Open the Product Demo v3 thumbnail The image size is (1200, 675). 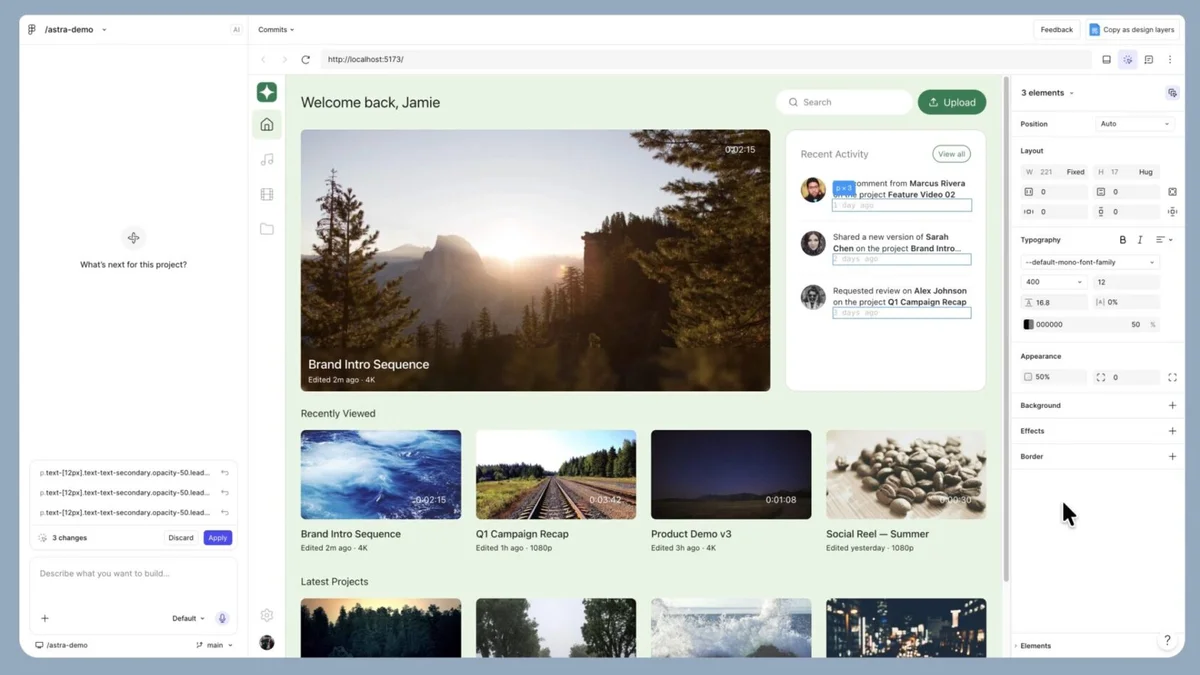731,474
